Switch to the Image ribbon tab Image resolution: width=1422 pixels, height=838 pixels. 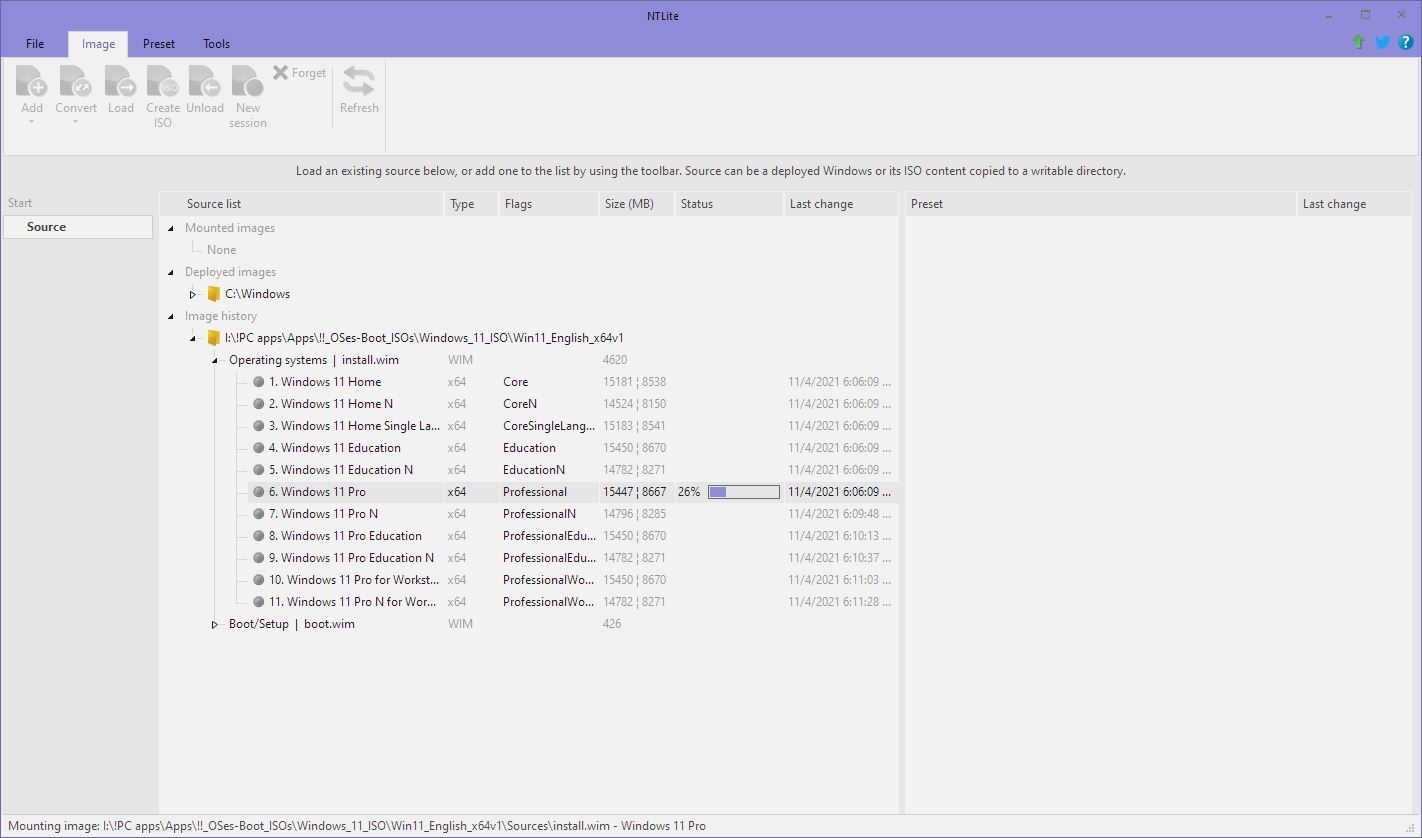[98, 44]
